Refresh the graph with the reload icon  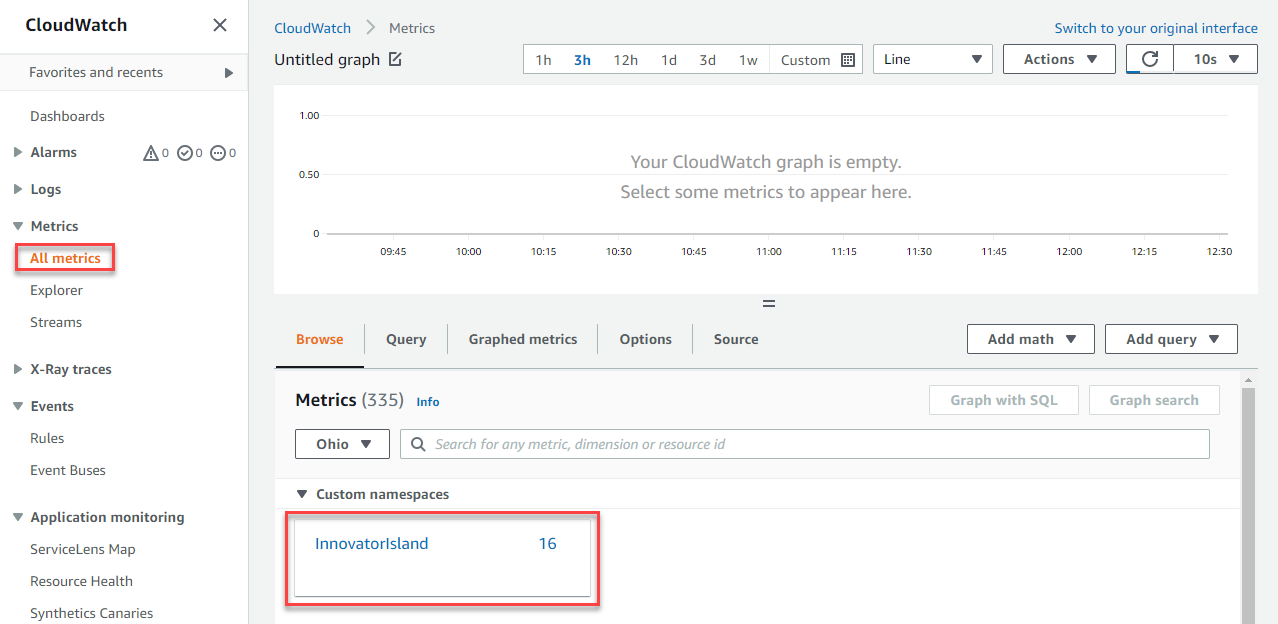(1150, 59)
